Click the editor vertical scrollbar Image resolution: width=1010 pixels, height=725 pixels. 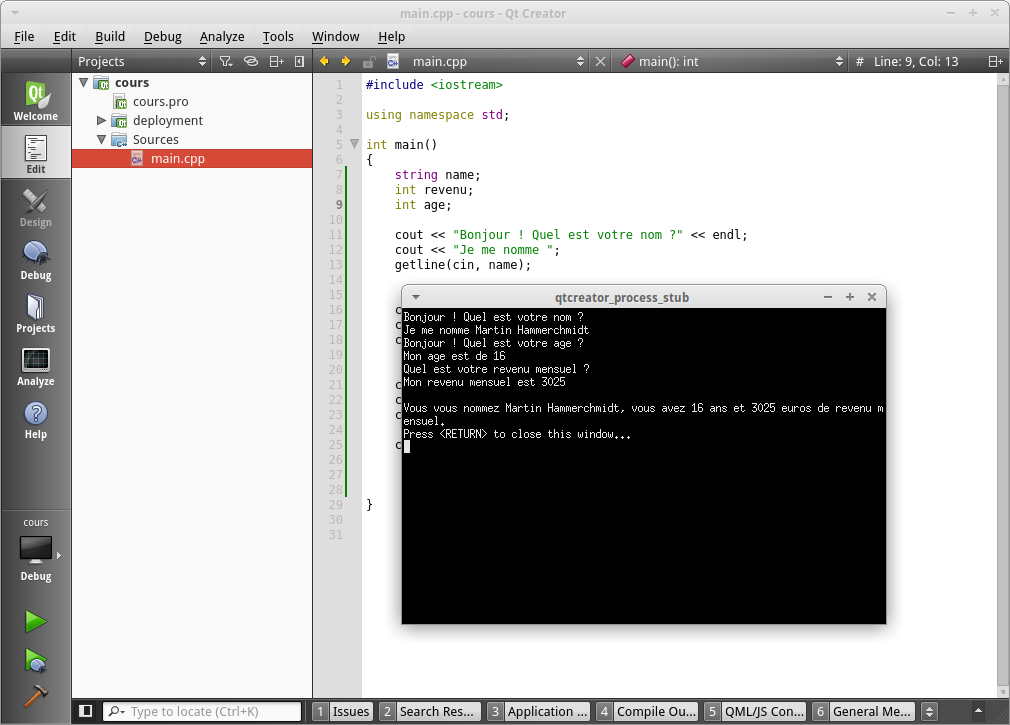point(1002,386)
